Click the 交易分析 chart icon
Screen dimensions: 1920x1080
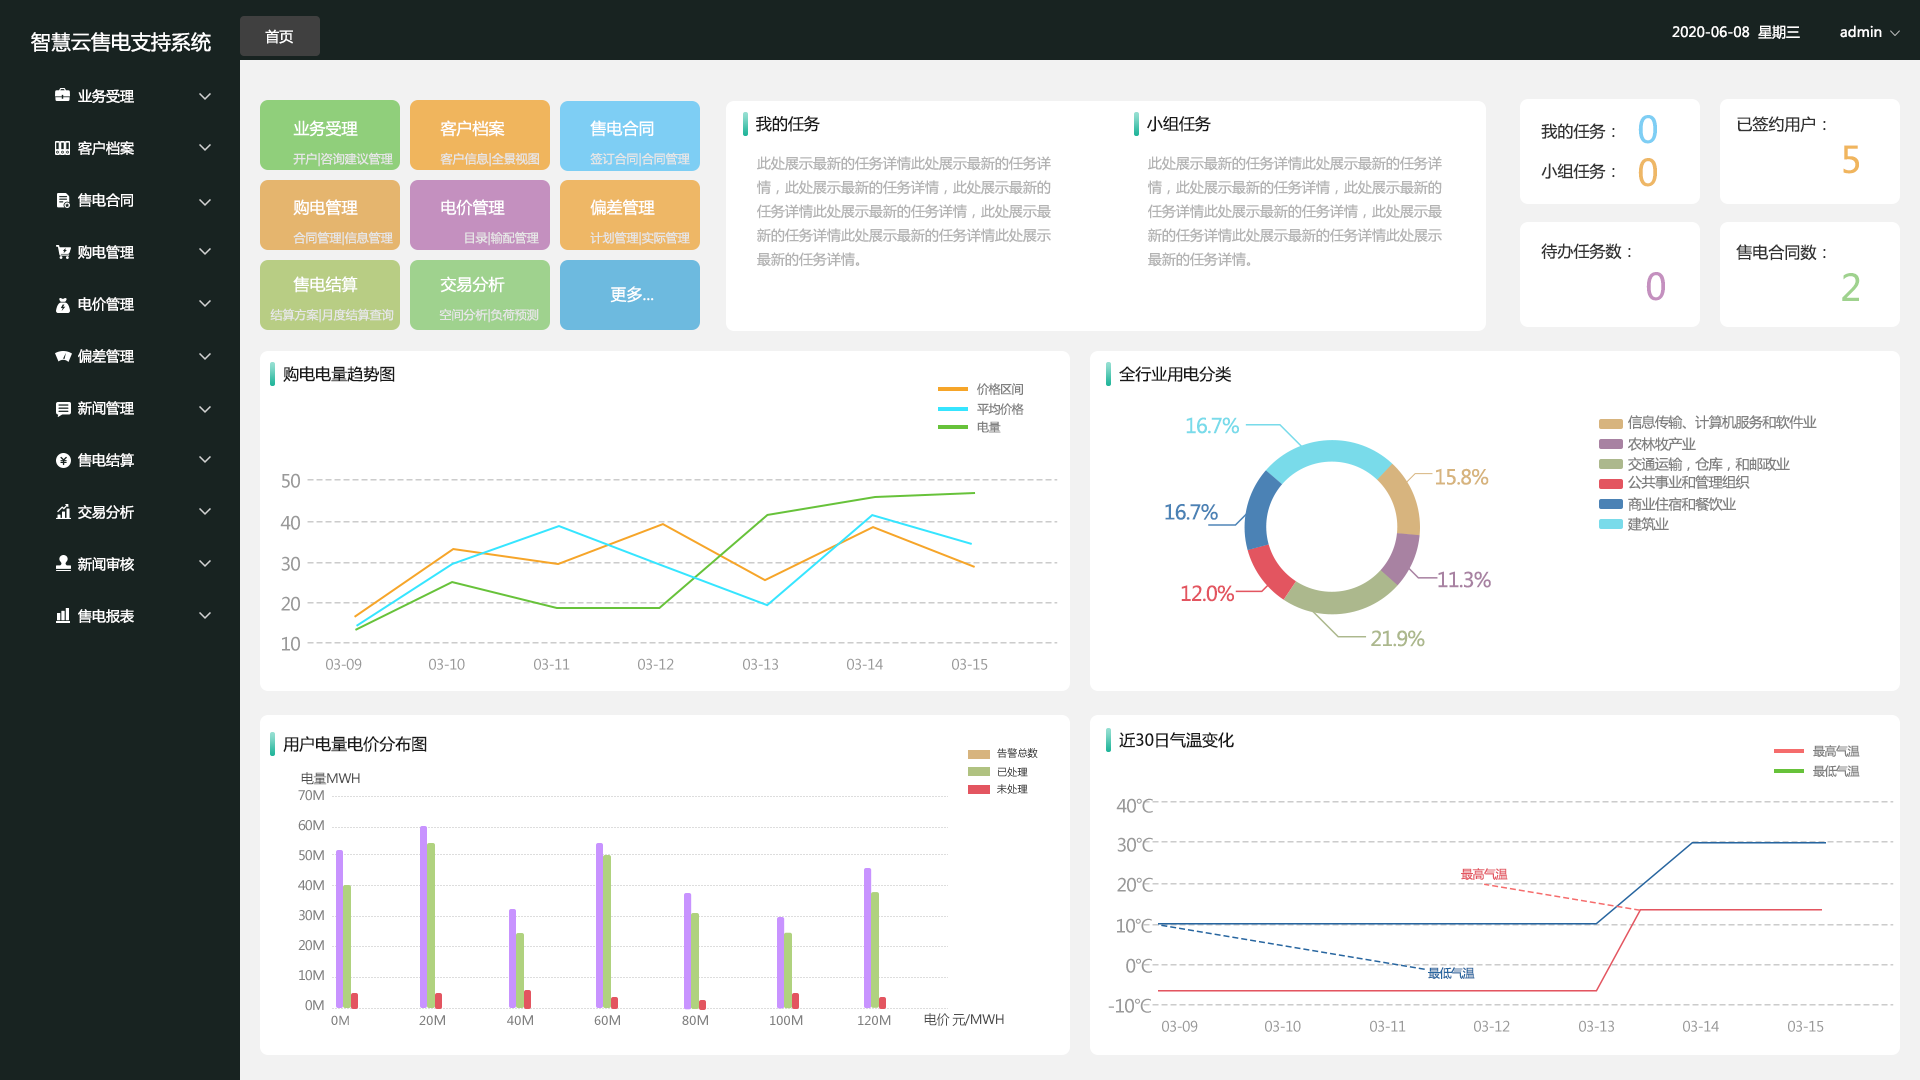tap(63, 512)
